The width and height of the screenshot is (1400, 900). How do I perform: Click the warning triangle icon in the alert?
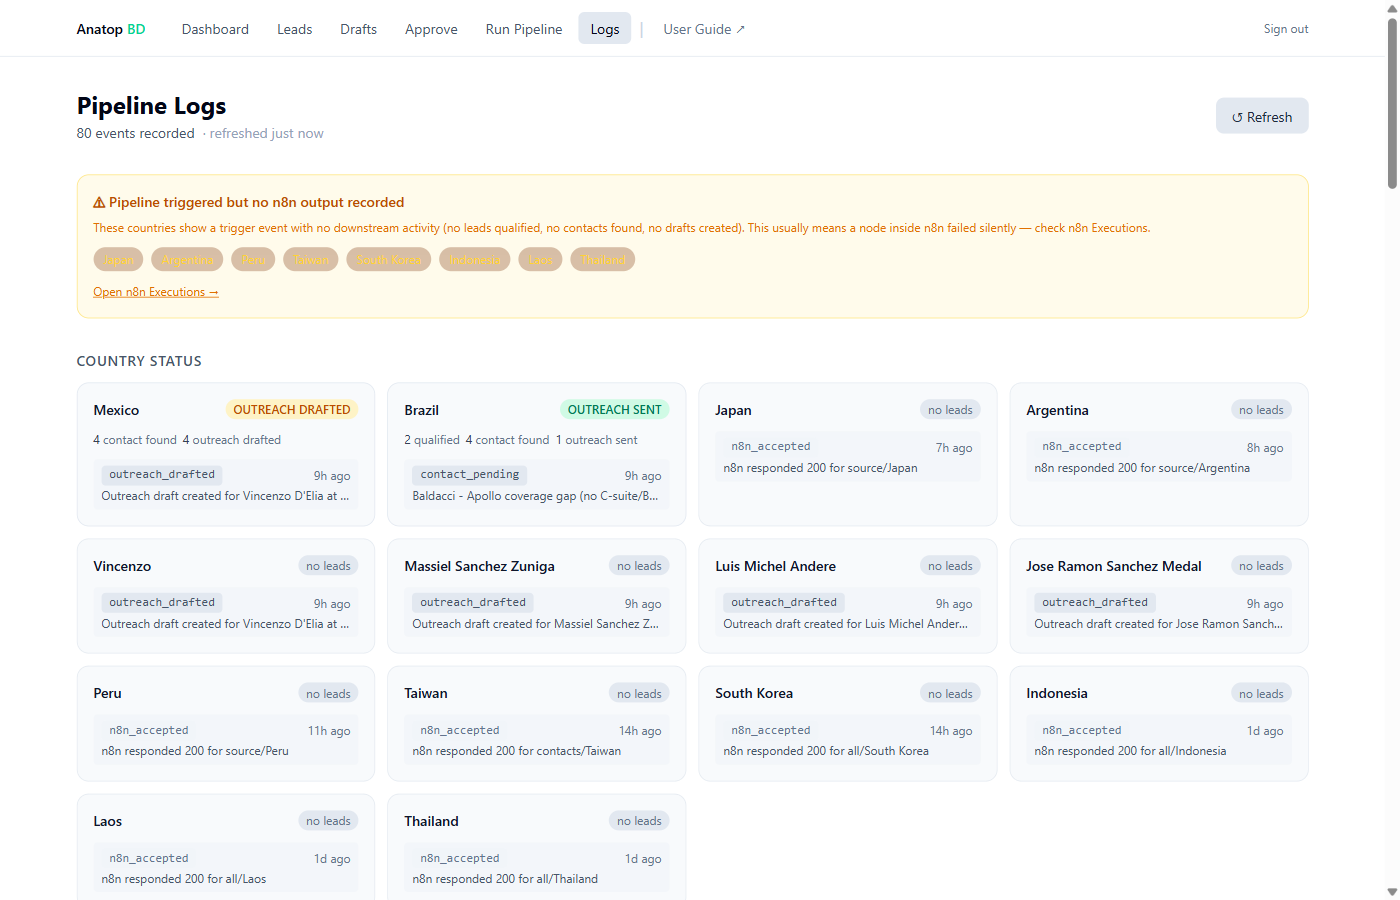[x=99, y=202]
